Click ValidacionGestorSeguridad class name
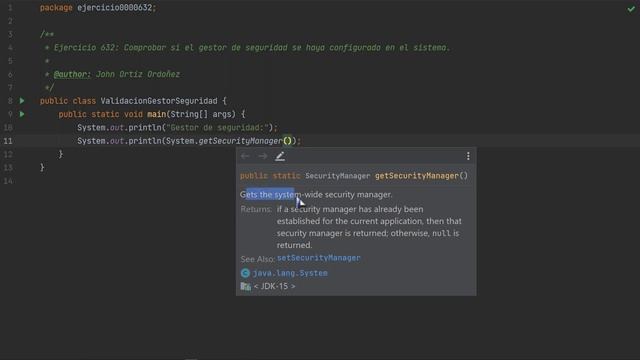Viewport: 640px width, 360px height. (x=159, y=101)
